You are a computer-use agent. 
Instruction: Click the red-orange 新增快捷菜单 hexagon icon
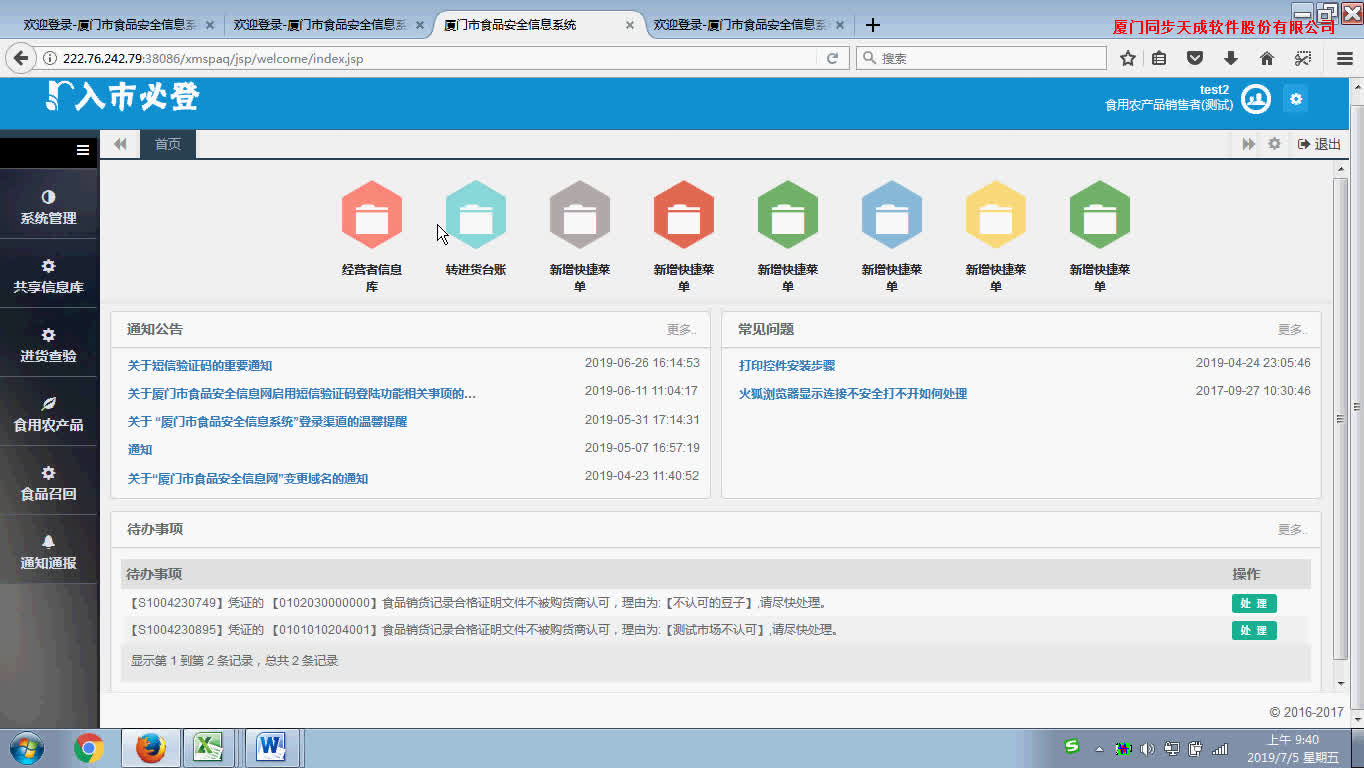click(x=684, y=215)
